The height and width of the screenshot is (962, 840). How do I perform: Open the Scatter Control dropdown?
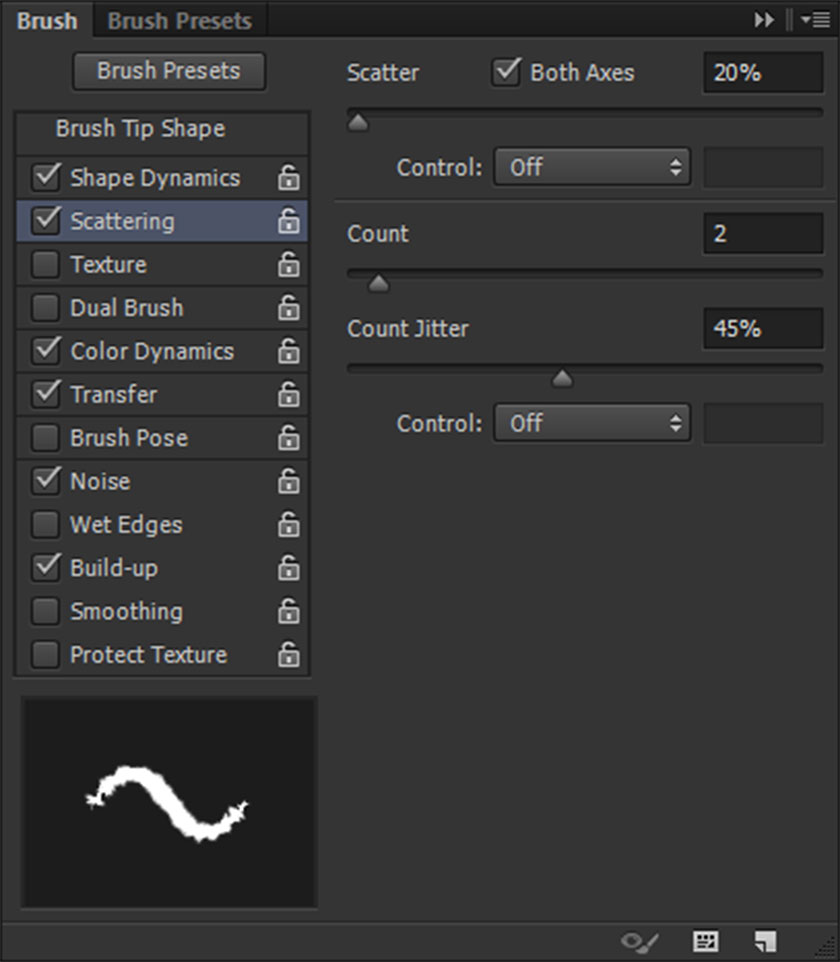tap(592, 167)
